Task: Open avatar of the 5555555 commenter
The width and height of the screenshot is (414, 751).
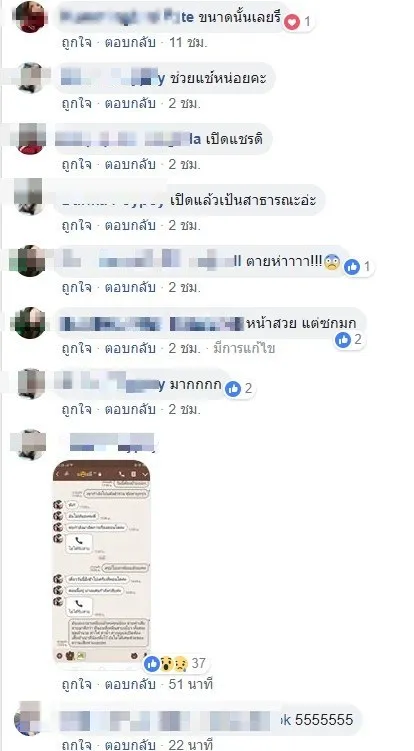Action: [x=29, y=718]
